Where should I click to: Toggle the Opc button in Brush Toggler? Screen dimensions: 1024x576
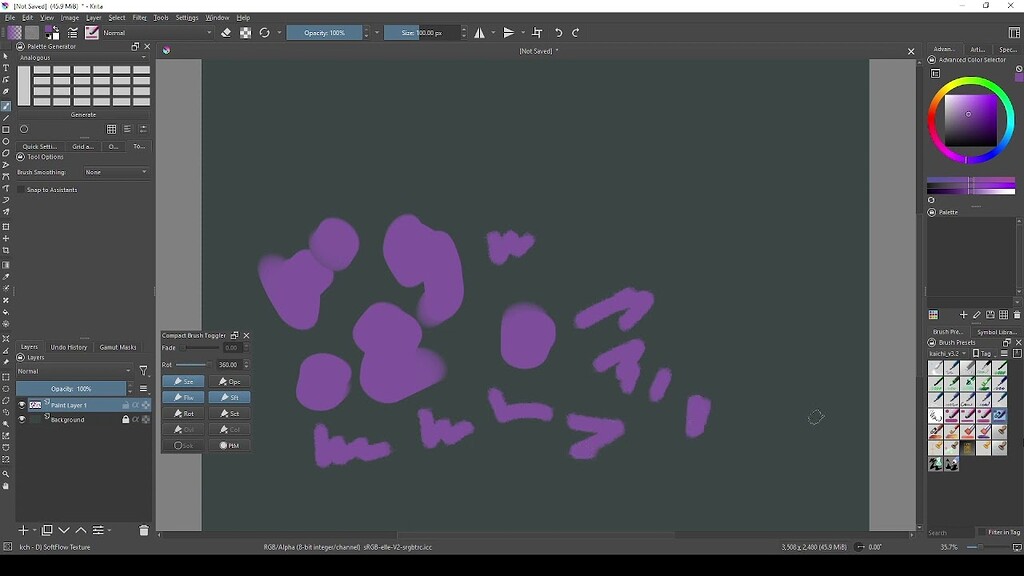coord(230,382)
